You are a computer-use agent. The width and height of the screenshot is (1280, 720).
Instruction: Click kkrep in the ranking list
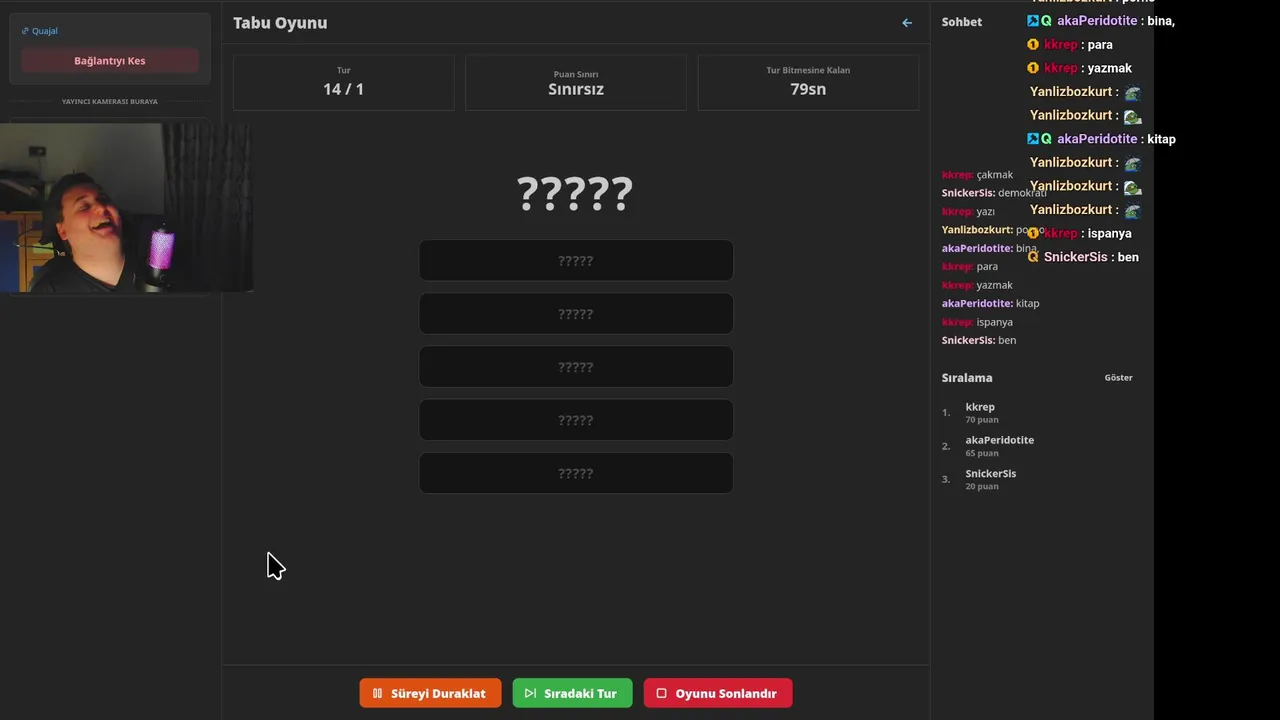click(x=980, y=407)
